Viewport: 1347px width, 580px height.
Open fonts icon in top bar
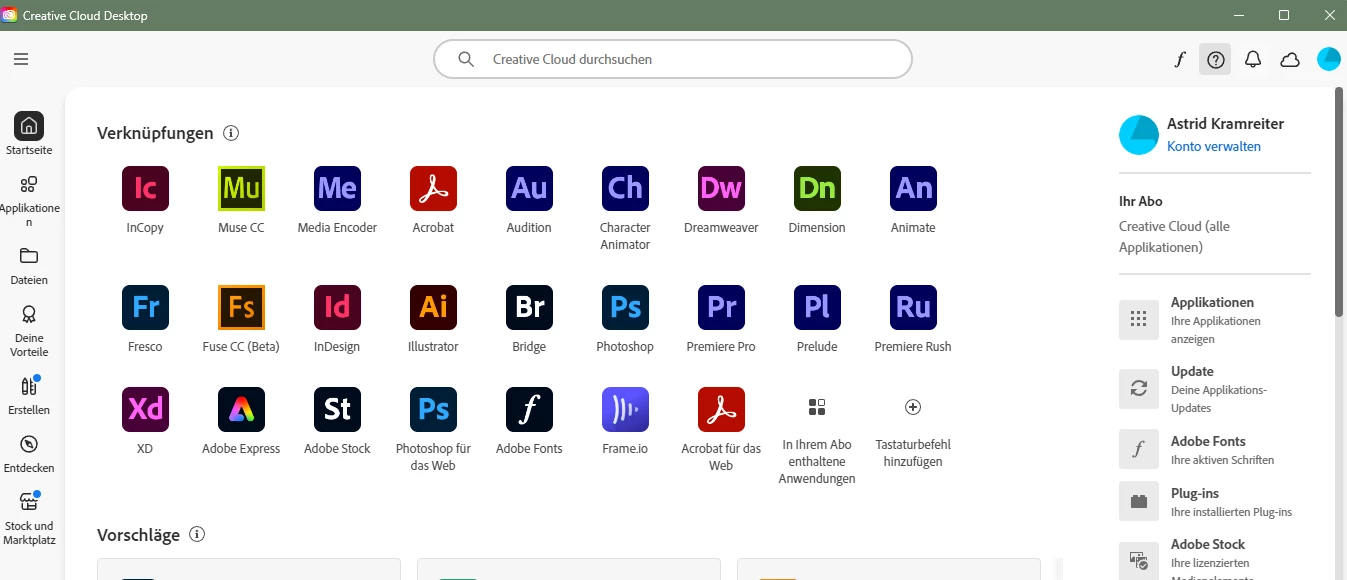pos(1179,59)
